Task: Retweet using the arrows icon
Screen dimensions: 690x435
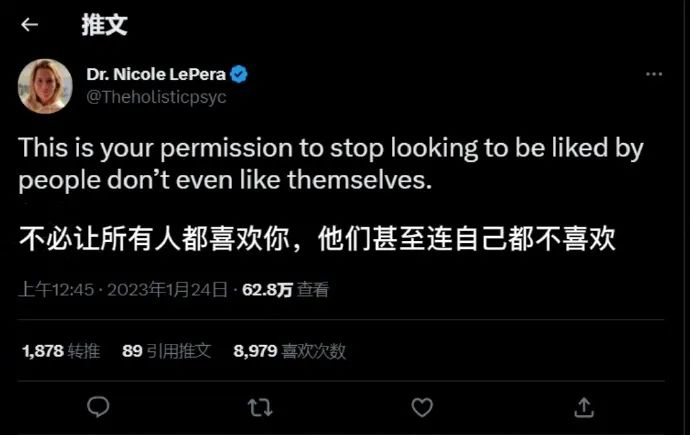Action: tap(260, 407)
